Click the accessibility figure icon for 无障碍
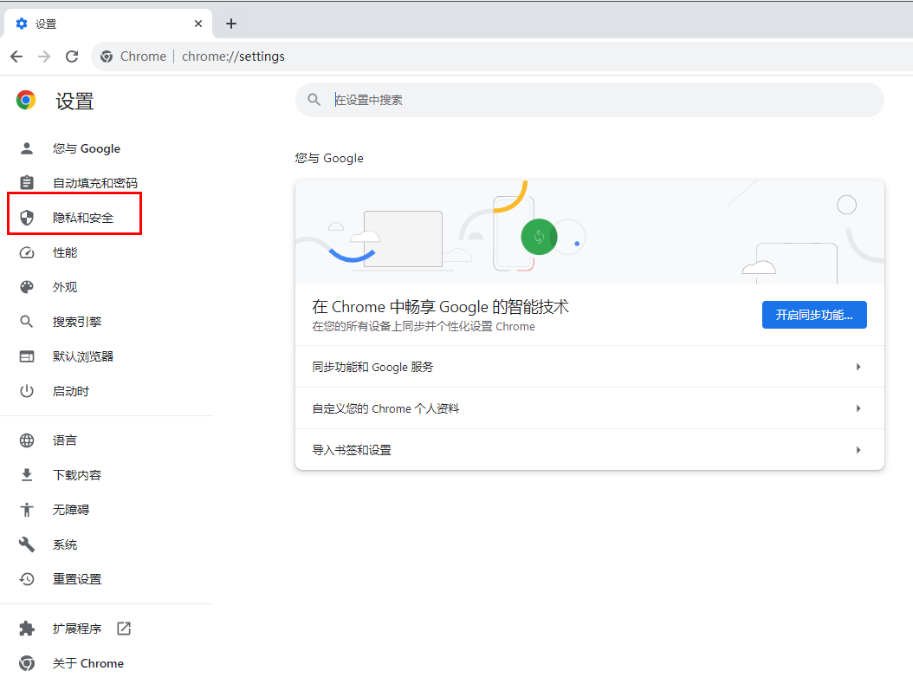 click(x=27, y=509)
